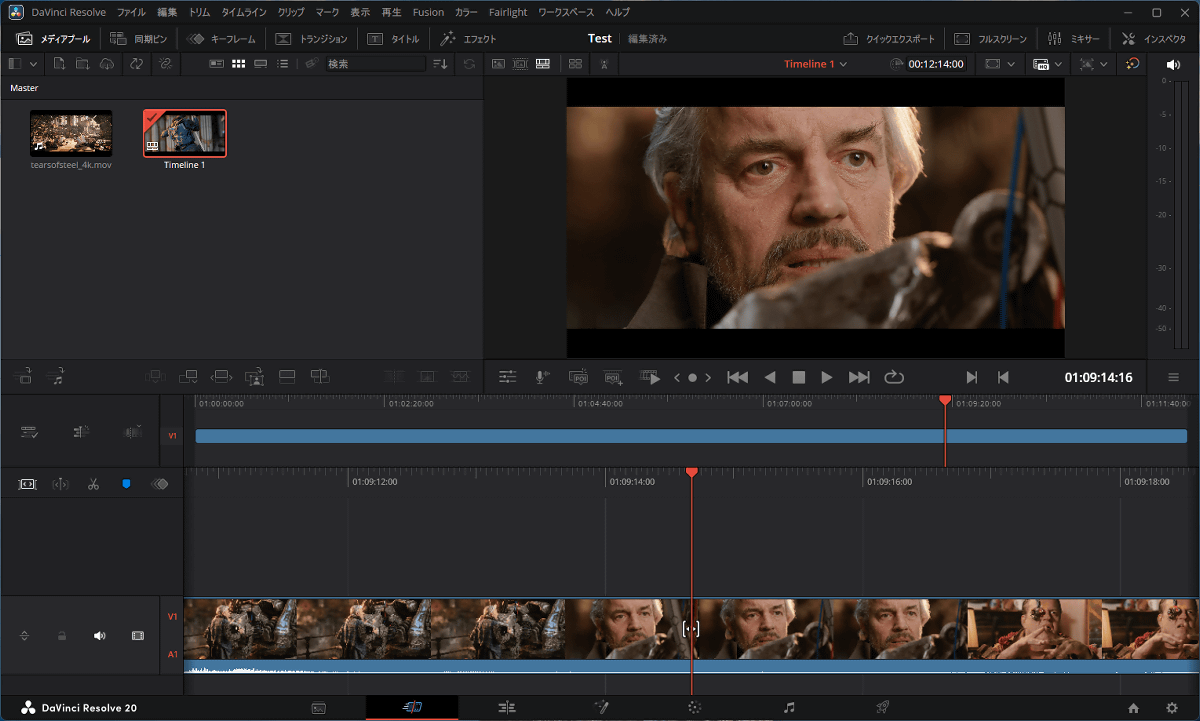Click フルスクリーン button
The image size is (1200, 721).
(990, 39)
